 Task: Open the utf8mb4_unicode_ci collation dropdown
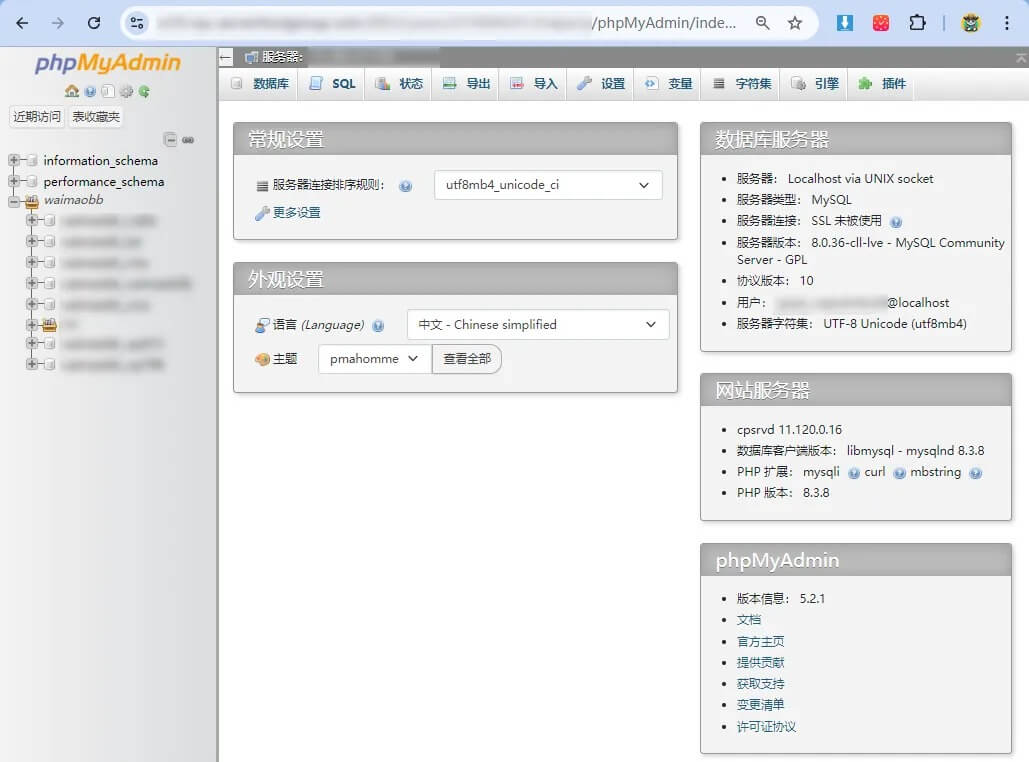548,184
